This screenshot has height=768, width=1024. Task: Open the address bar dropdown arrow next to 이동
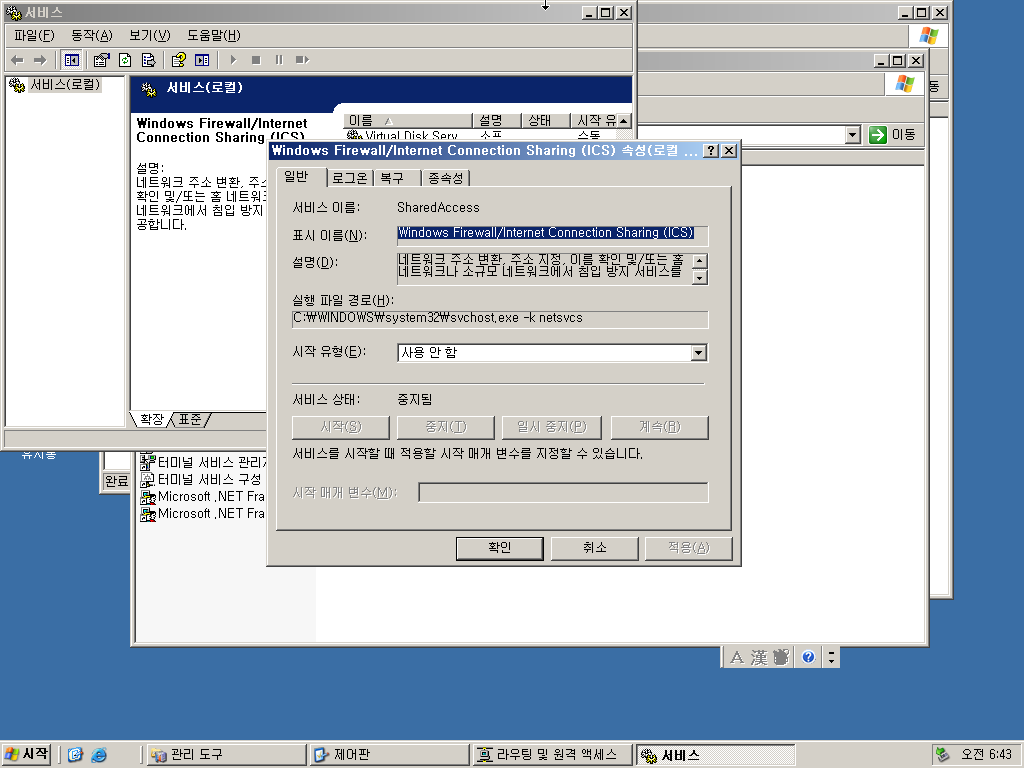tap(852, 135)
